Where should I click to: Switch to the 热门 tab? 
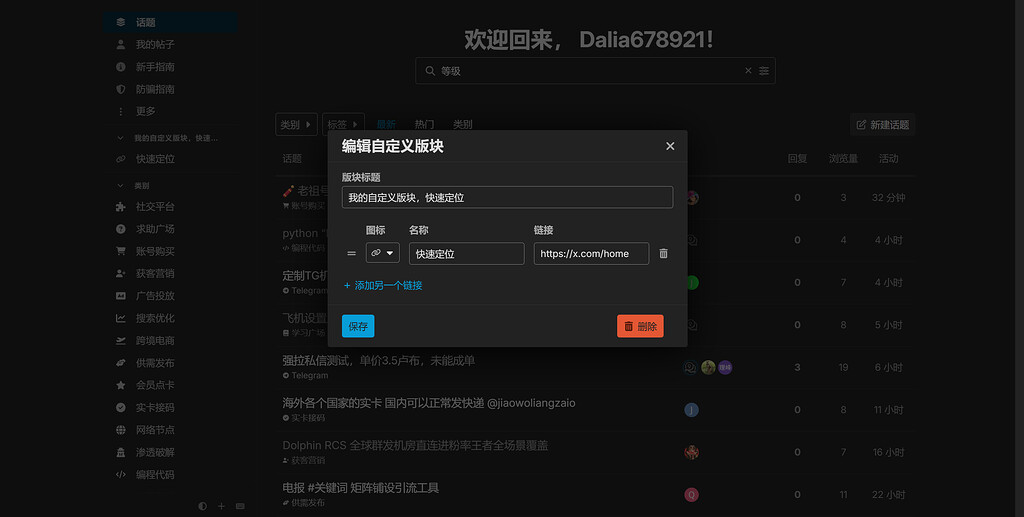424,124
